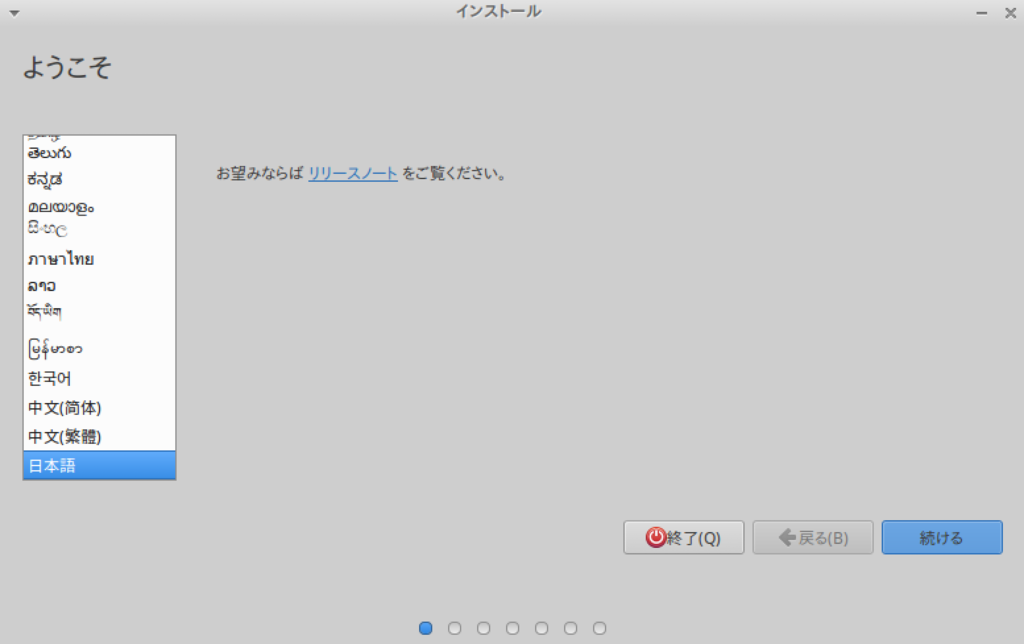
Task: Click the 戻る(B) button
Action: tap(812, 537)
